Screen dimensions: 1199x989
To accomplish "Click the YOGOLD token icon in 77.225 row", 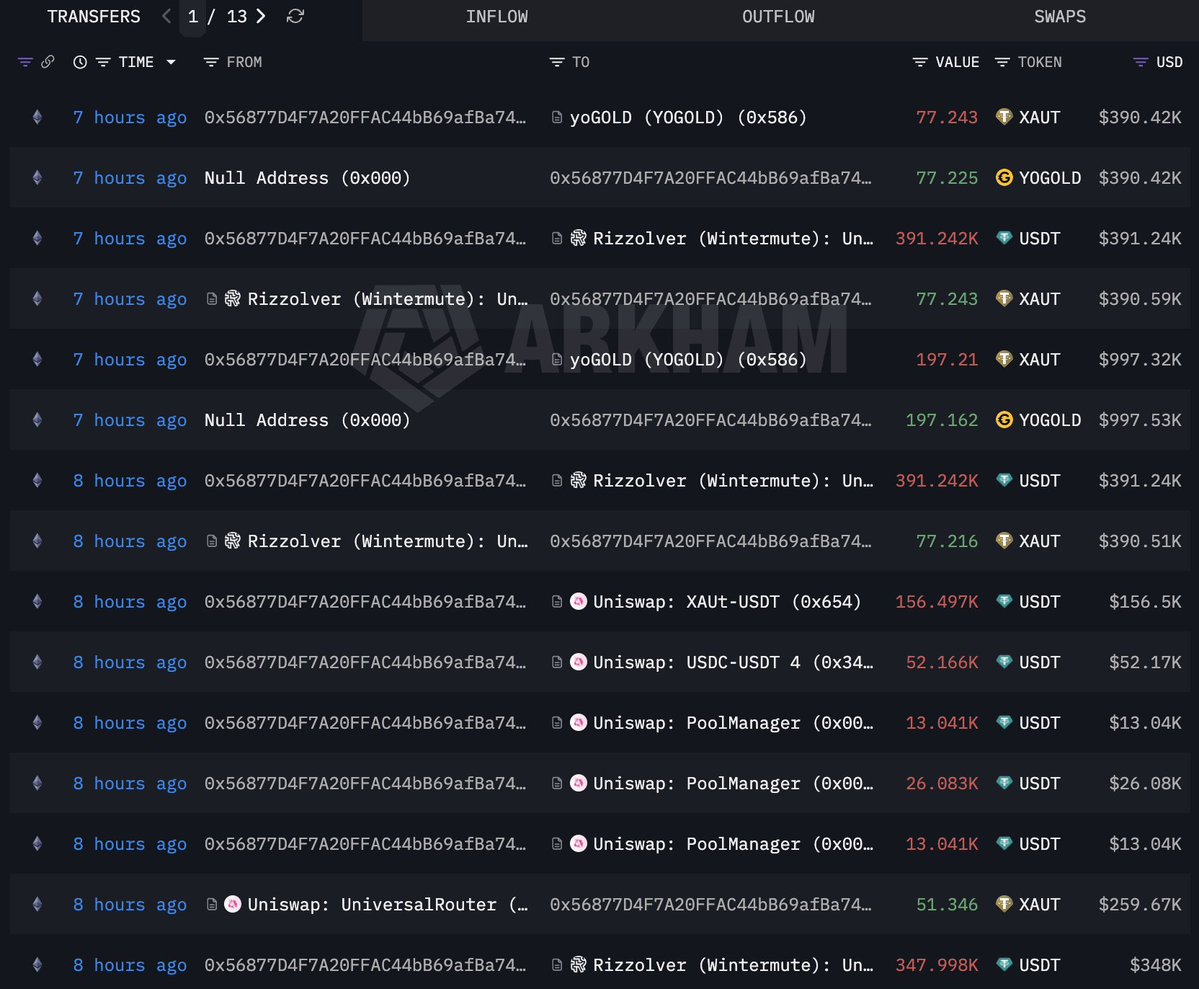I will click(x=1004, y=177).
